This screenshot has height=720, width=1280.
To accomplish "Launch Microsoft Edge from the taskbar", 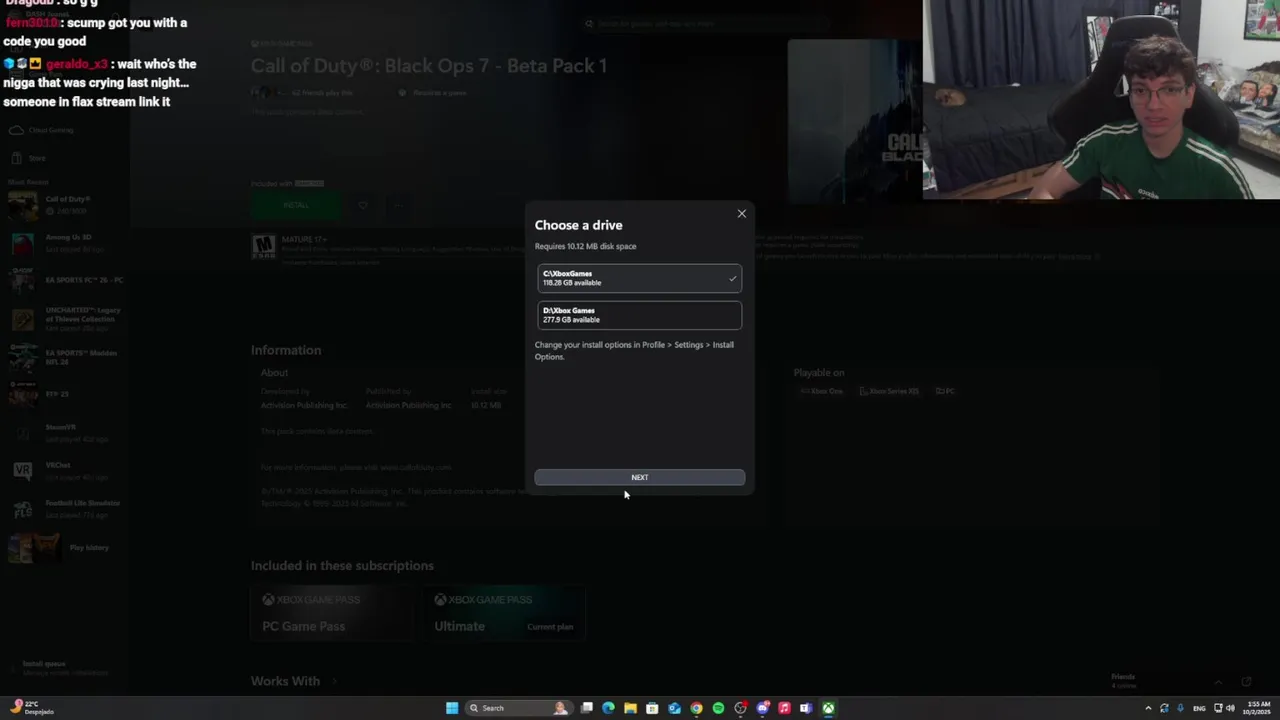I will pyautogui.click(x=608, y=708).
